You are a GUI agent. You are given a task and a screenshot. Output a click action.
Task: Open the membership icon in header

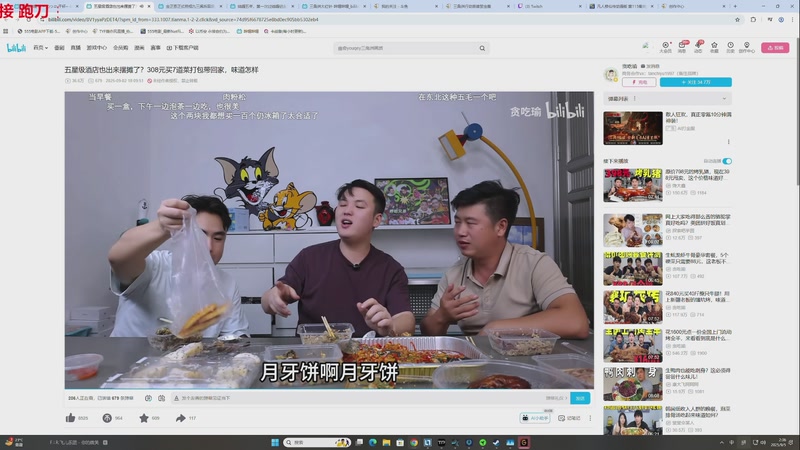[665, 47]
